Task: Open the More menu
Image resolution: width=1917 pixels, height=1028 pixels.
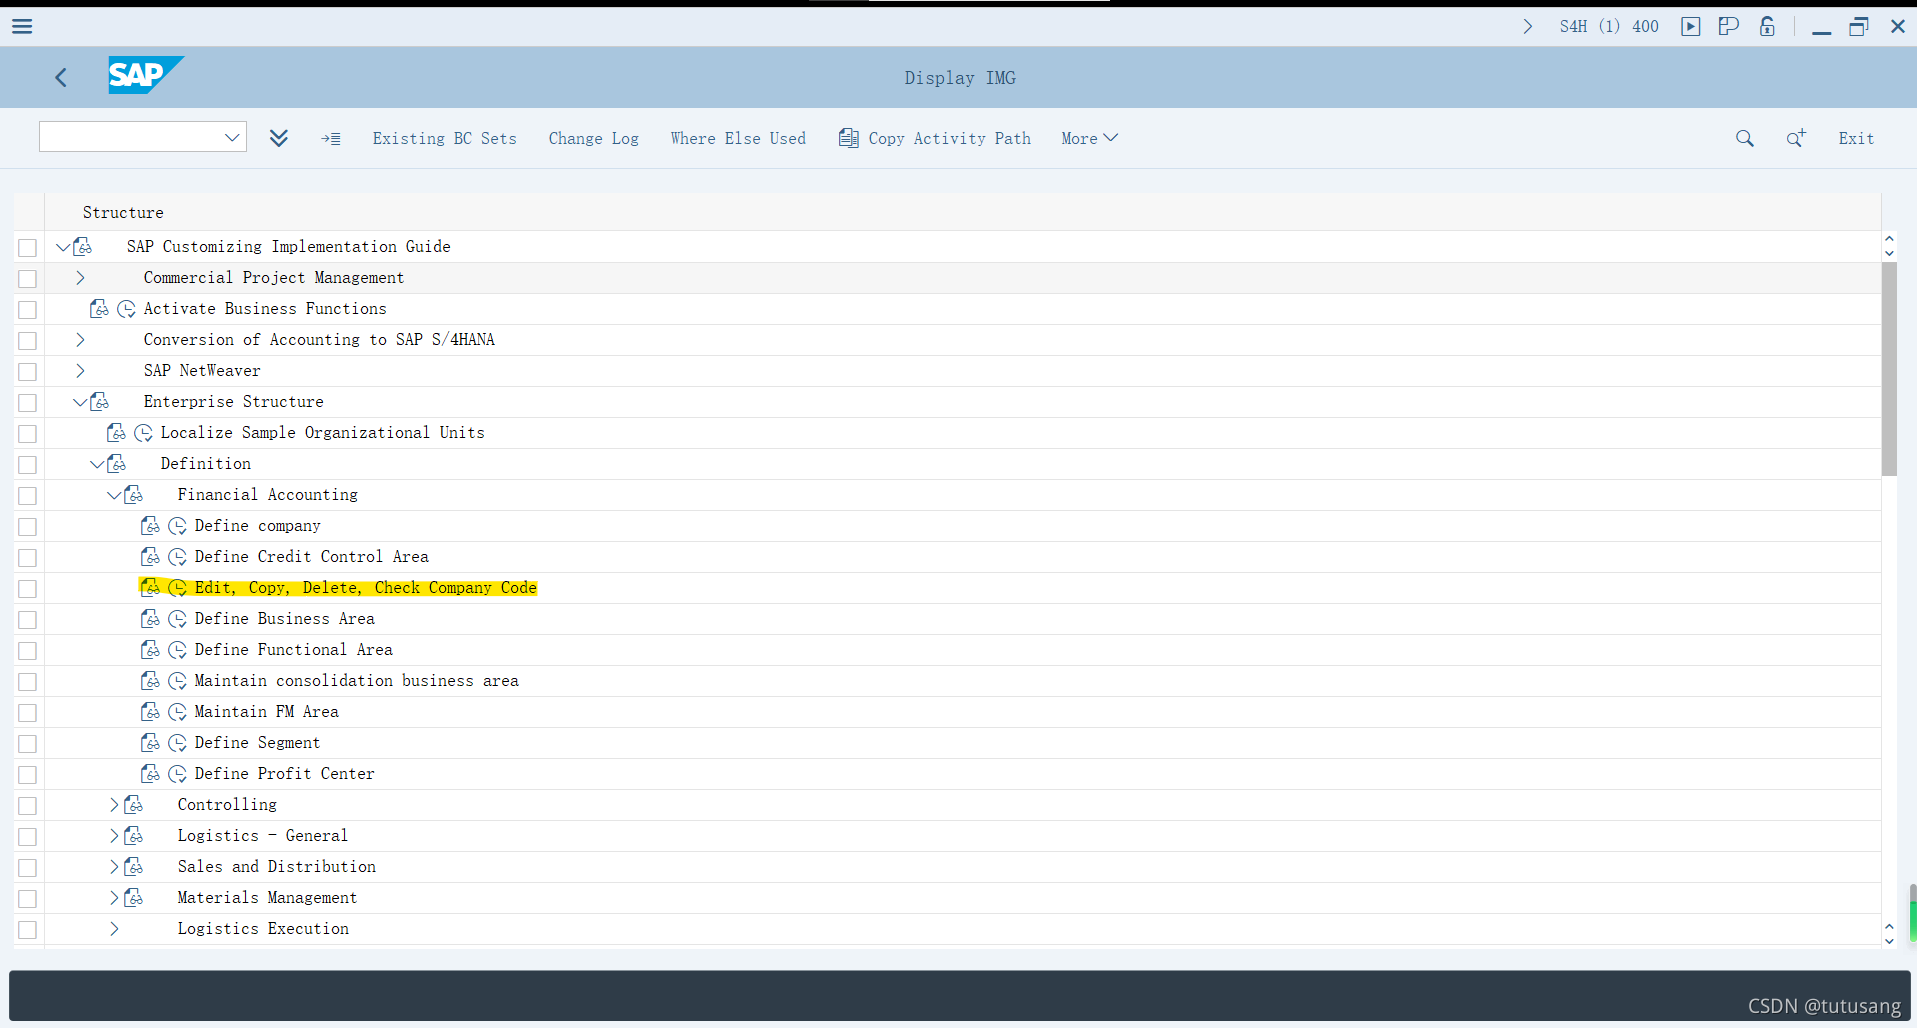Action: point(1089,138)
